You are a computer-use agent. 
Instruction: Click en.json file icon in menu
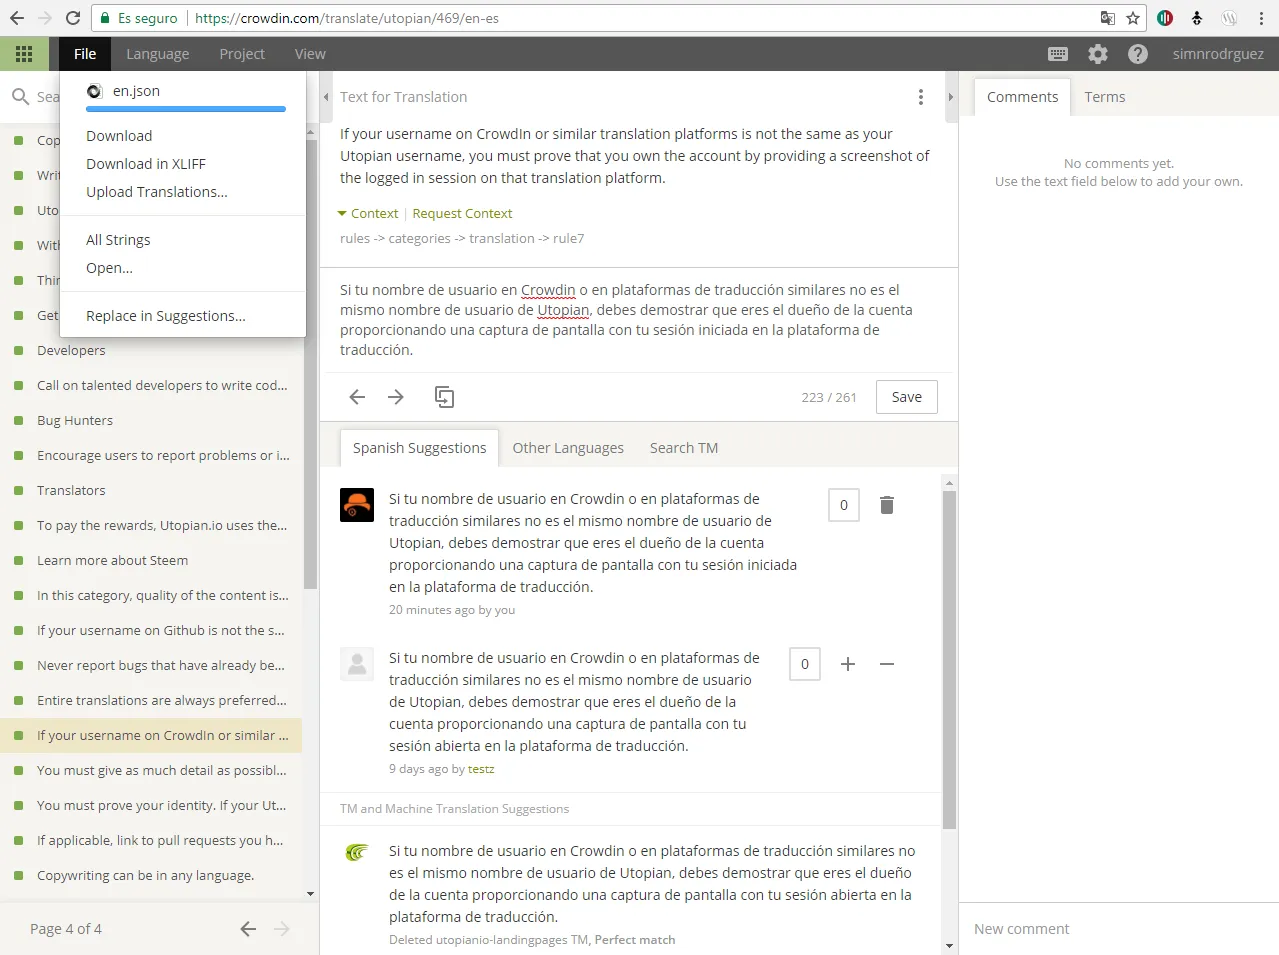pos(95,91)
